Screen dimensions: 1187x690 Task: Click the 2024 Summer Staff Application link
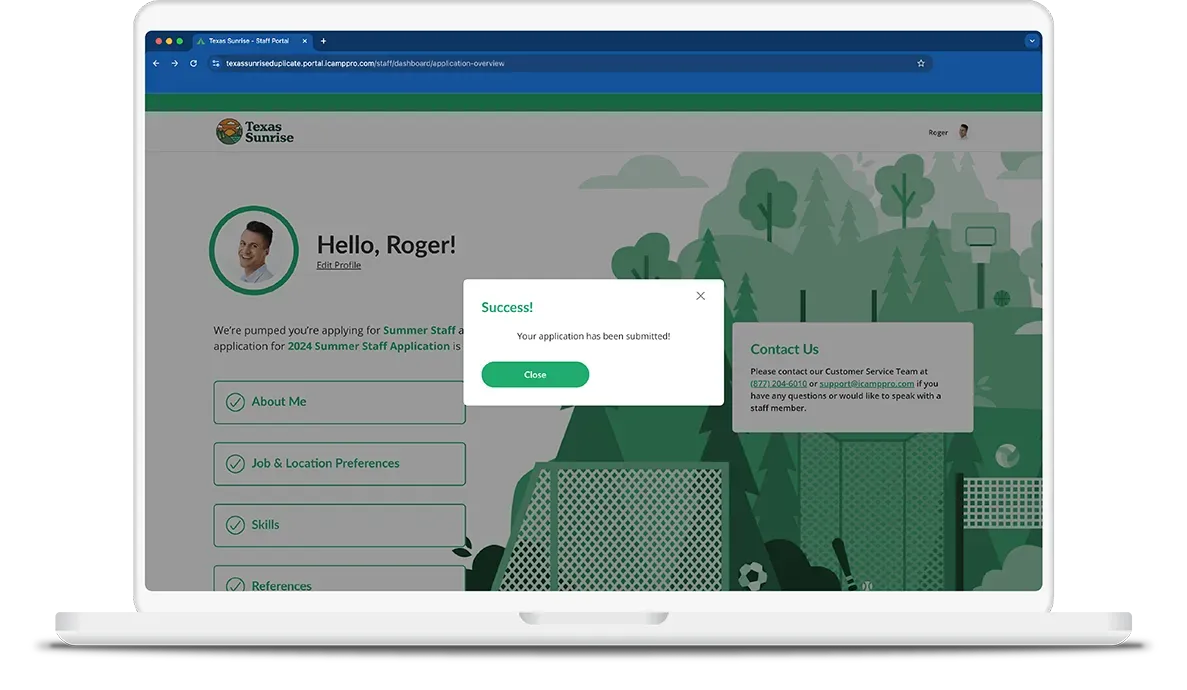click(369, 346)
